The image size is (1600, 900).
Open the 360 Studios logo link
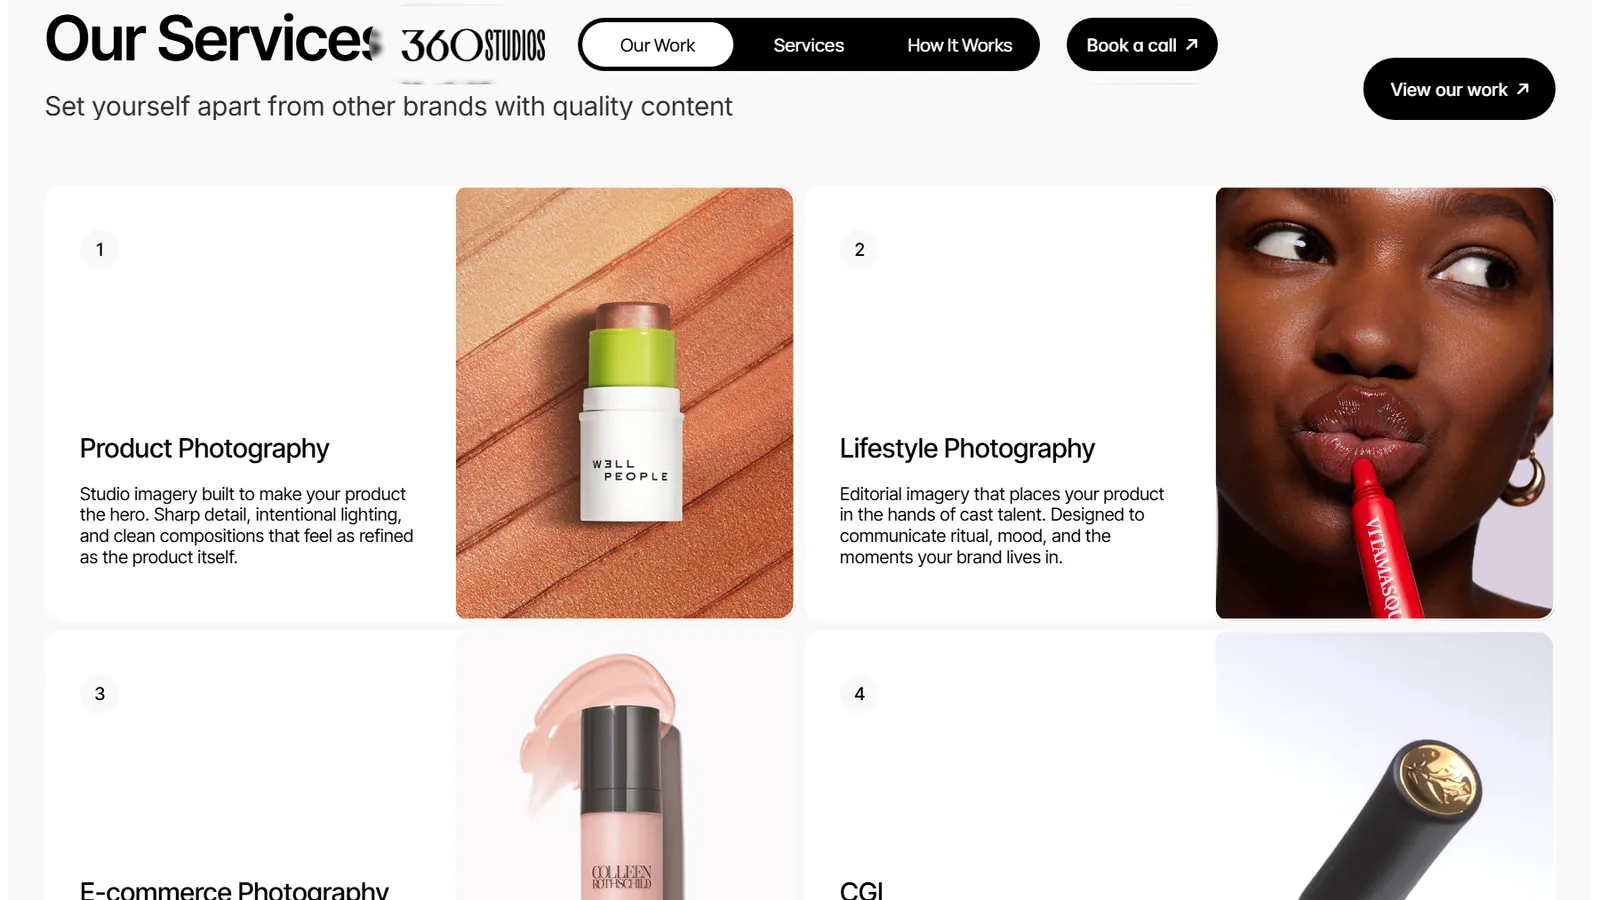(473, 45)
